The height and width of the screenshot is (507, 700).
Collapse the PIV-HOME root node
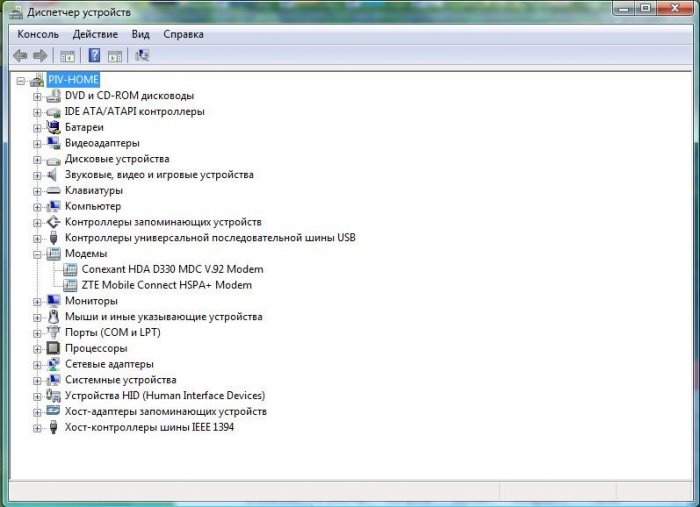(22, 80)
